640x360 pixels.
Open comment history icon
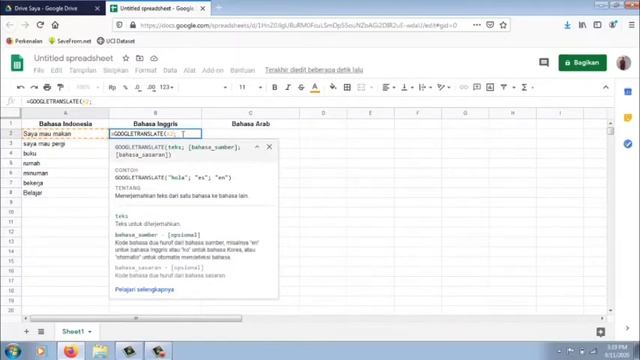coord(544,62)
